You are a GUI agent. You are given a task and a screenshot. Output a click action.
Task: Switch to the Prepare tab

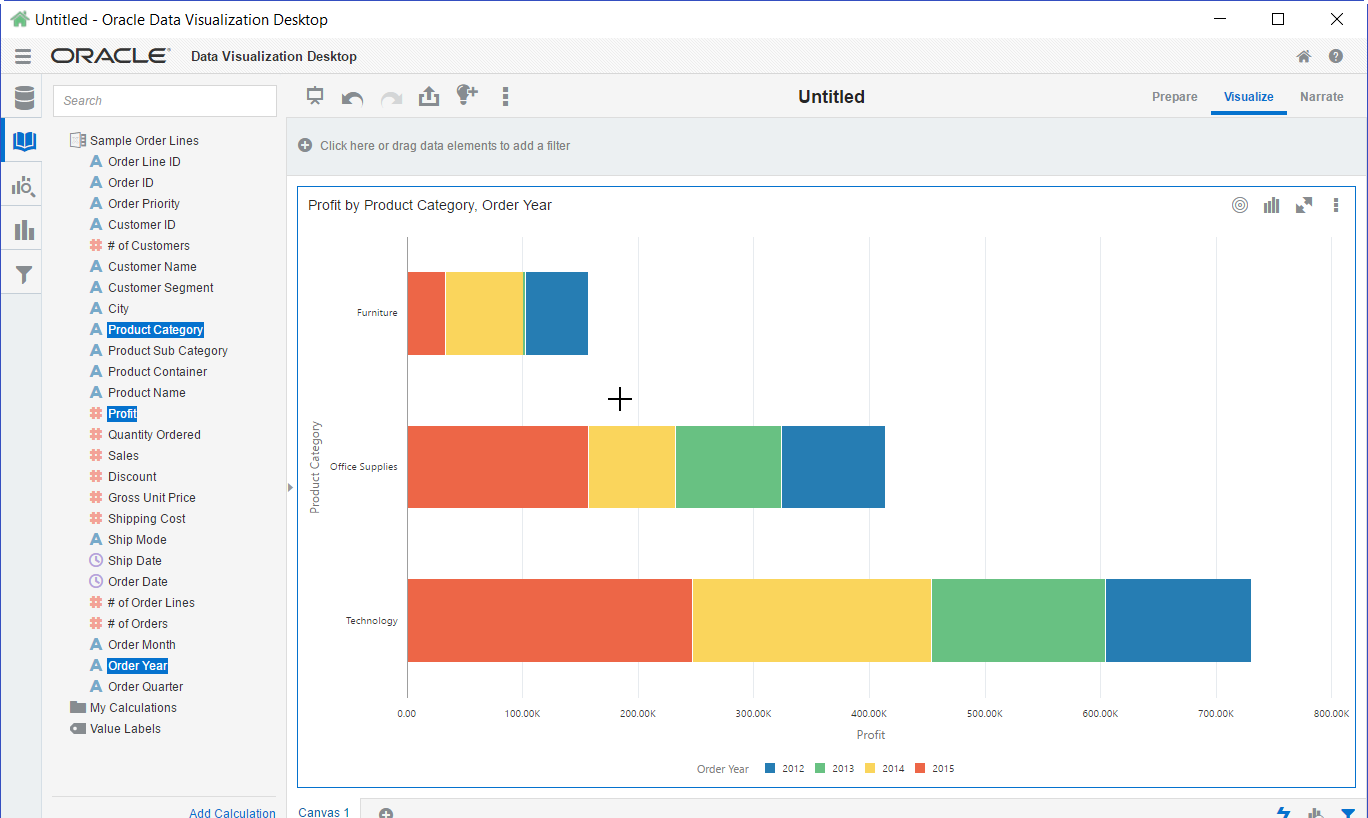pos(1174,96)
